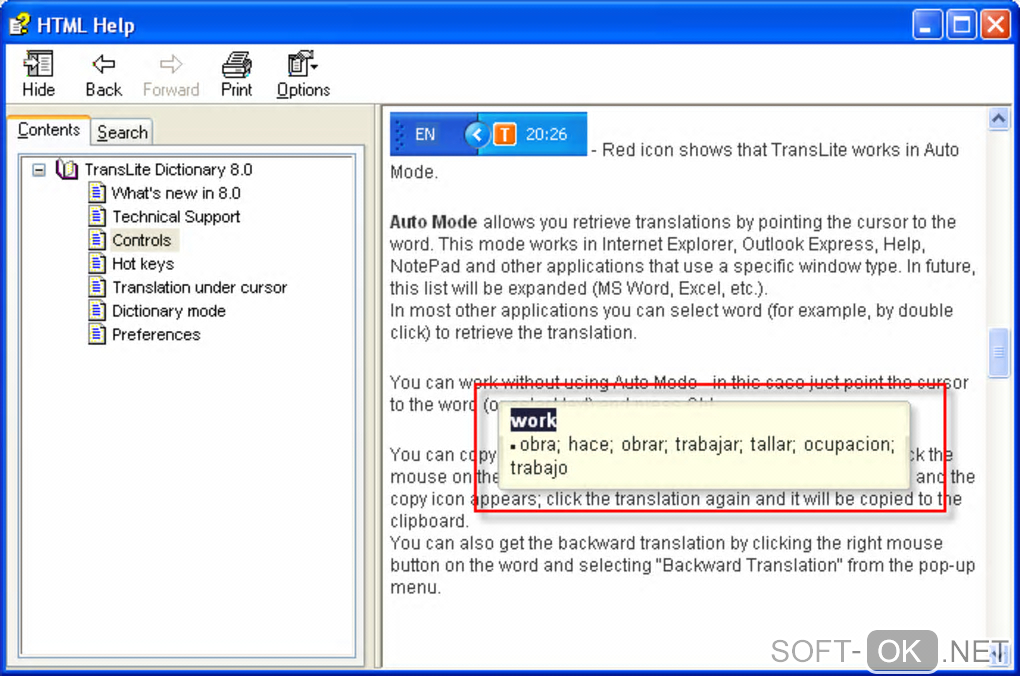Viewport: 1020px width, 676px height.
Task: Switch to the Search tab
Action: tap(122, 132)
